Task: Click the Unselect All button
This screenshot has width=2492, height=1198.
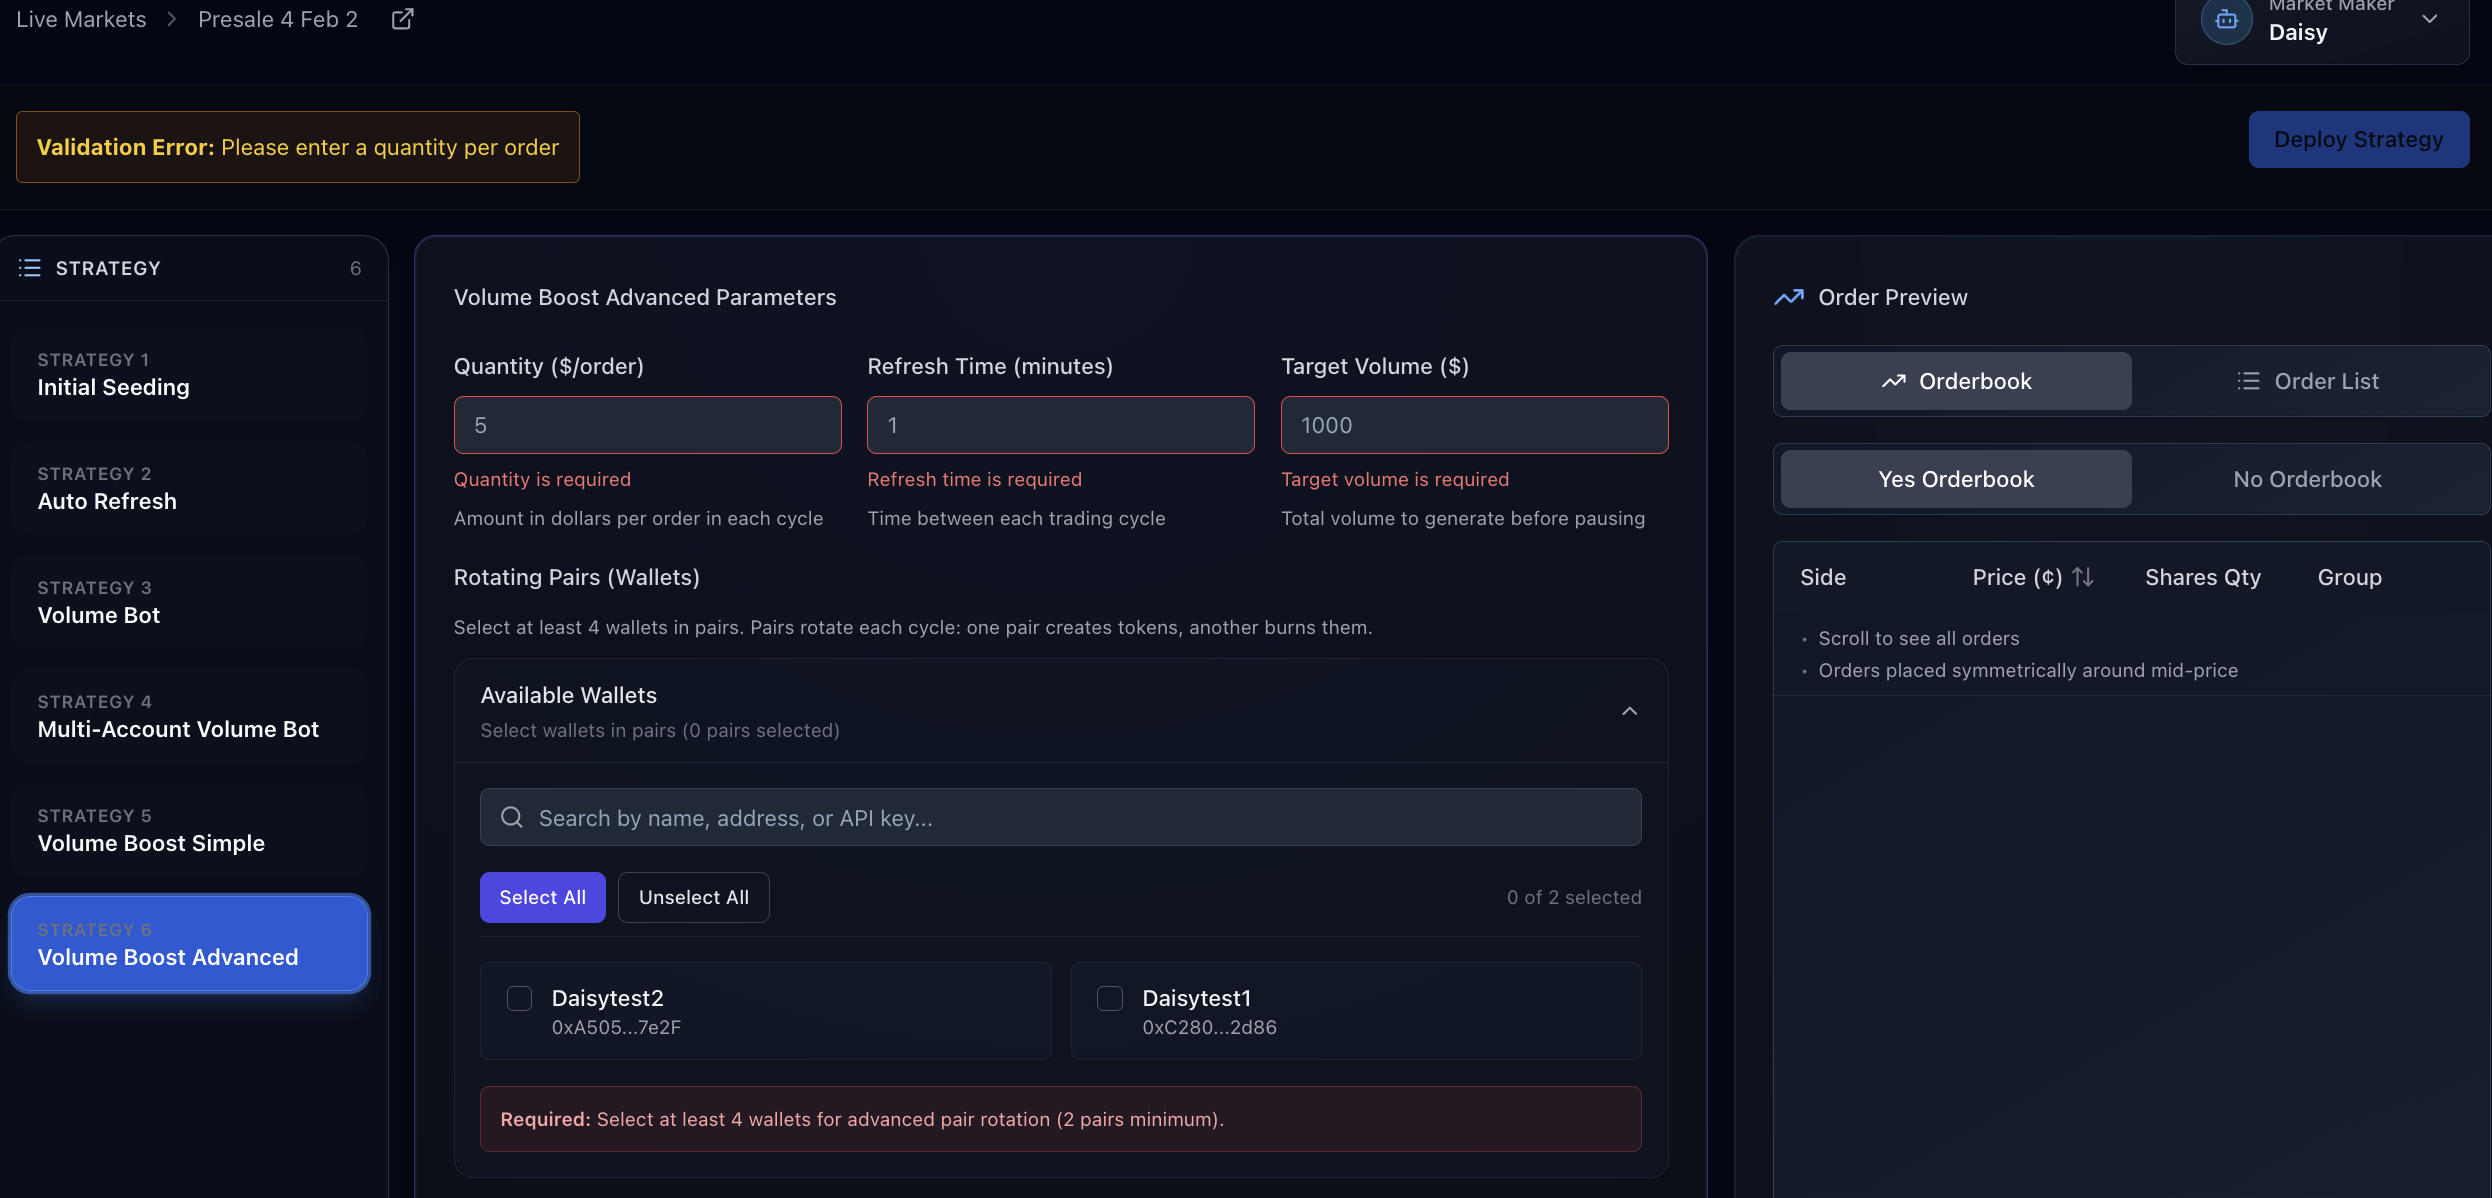Action: pyautogui.click(x=693, y=897)
